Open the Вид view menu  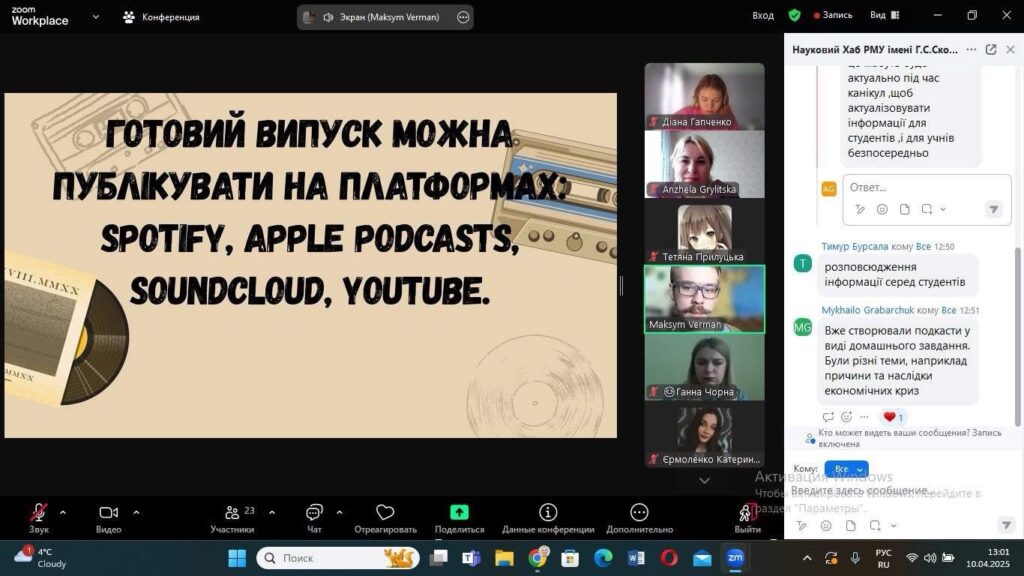click(x=882, y=16)
